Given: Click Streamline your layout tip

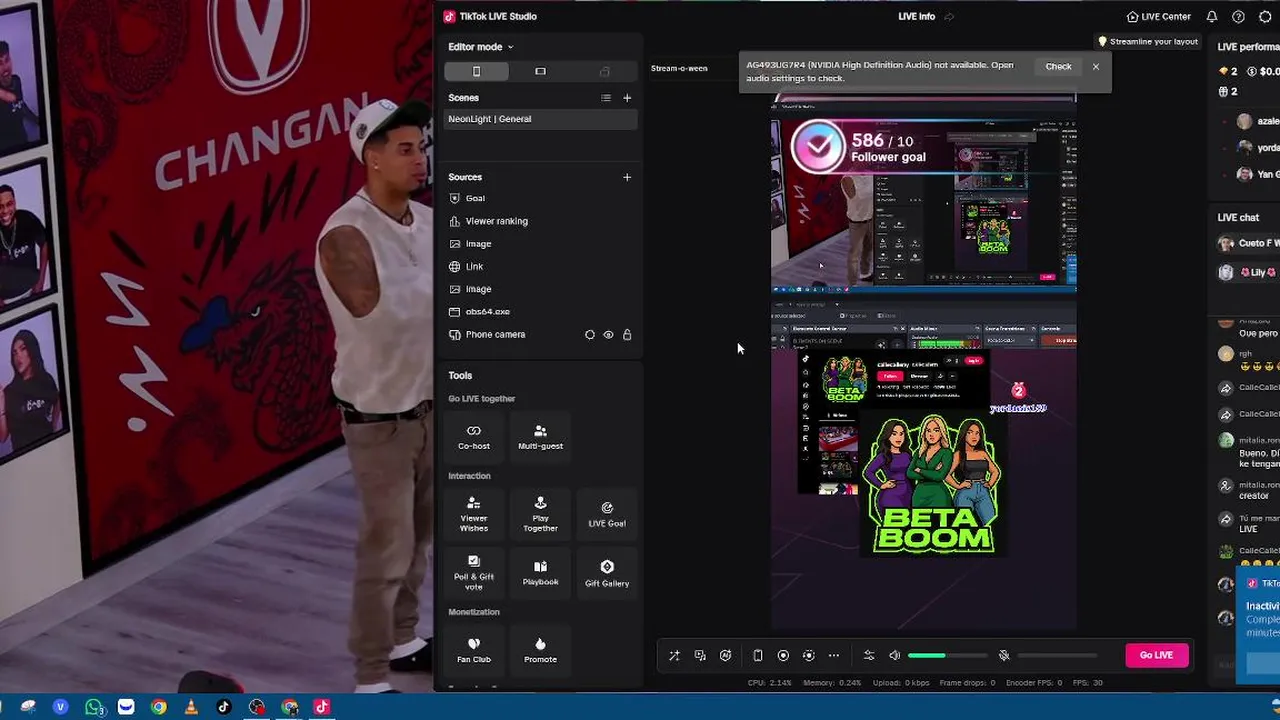Looking at the screenshot, I should 1147,42.
